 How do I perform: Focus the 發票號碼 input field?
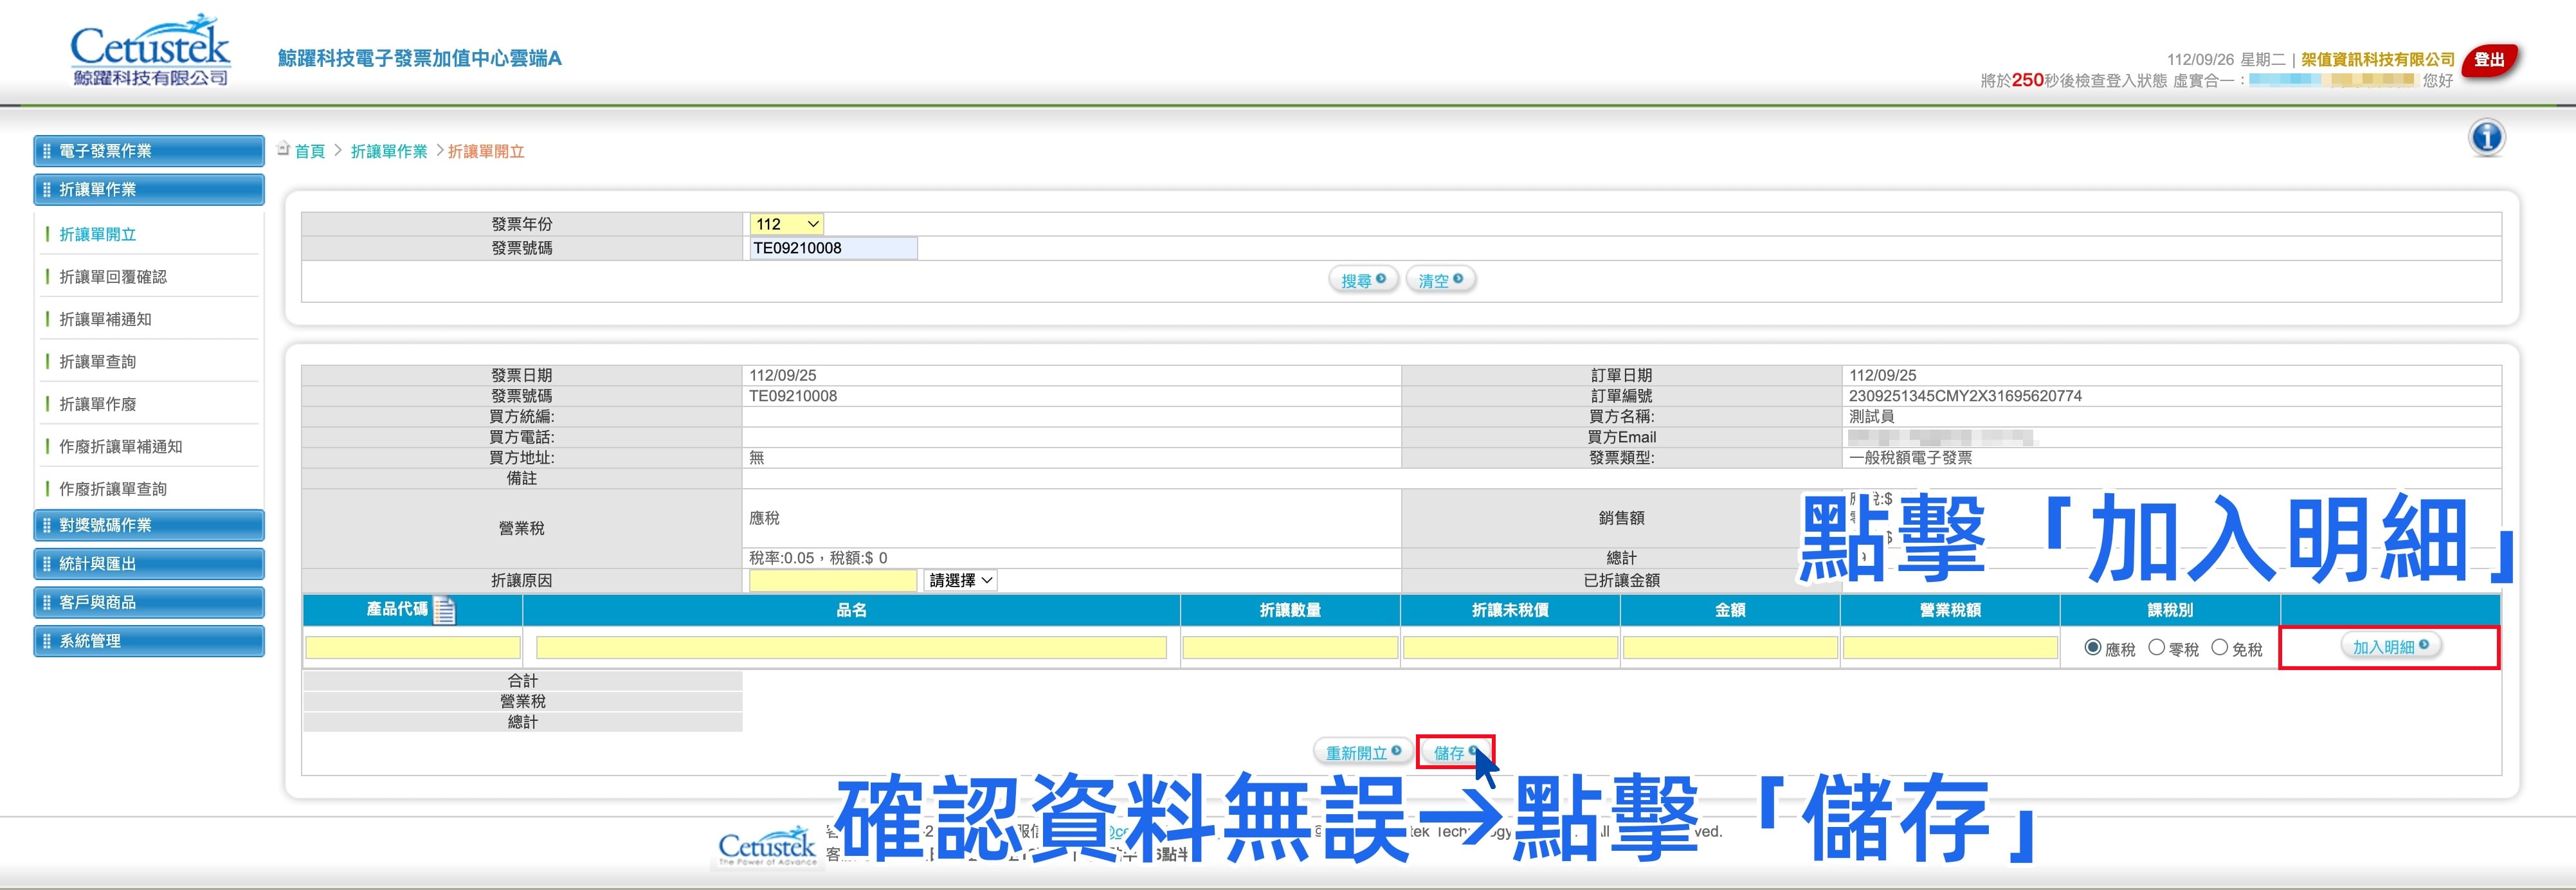click(x=833, y=248)
